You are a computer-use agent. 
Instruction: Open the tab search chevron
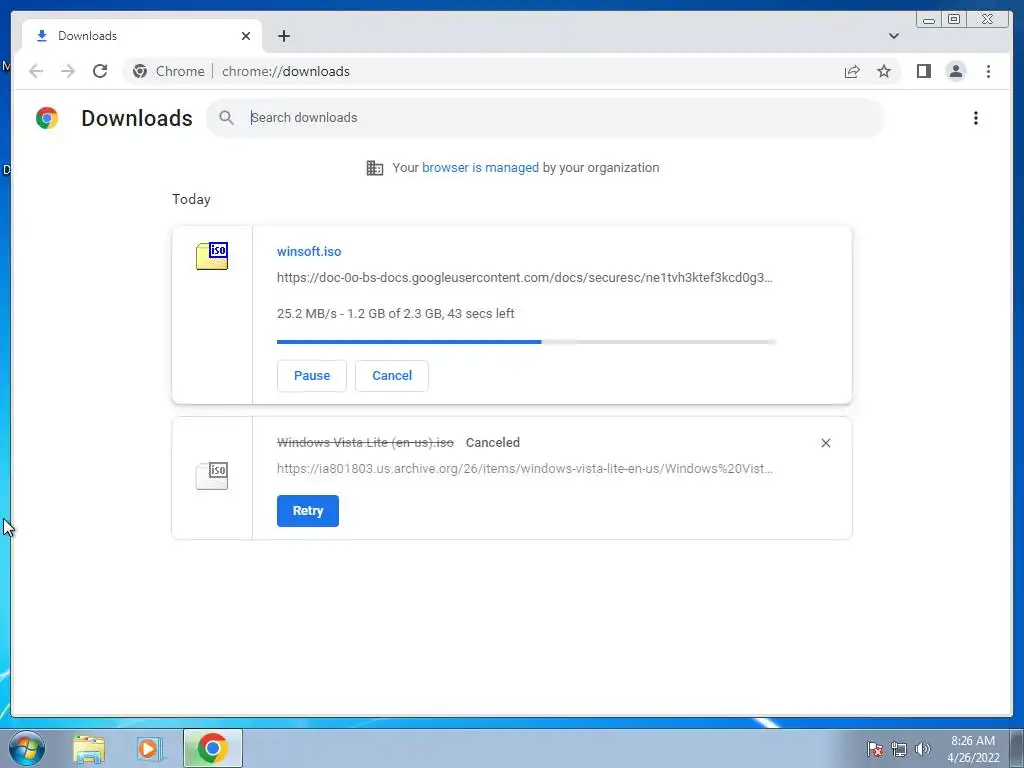893,36
